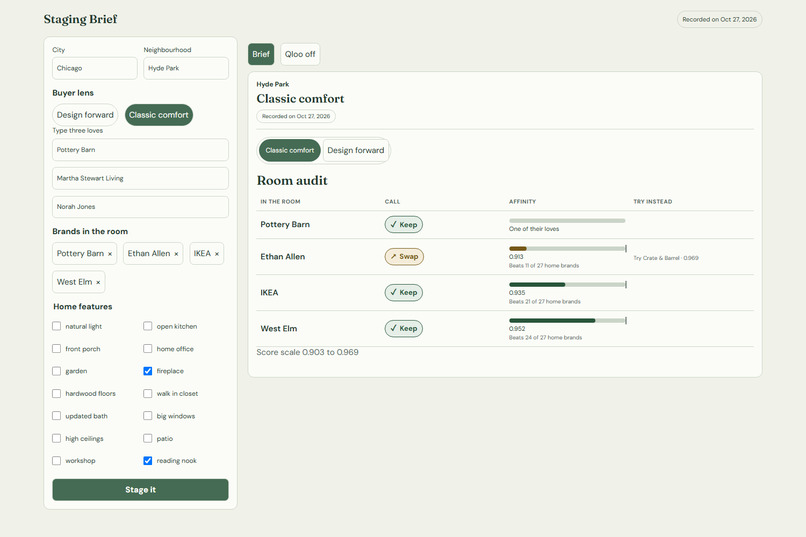Click the Recorded on date badge under Classic comfort
Image resolution: width=806 pixels, height=537 pixels.
click(296, 116)
